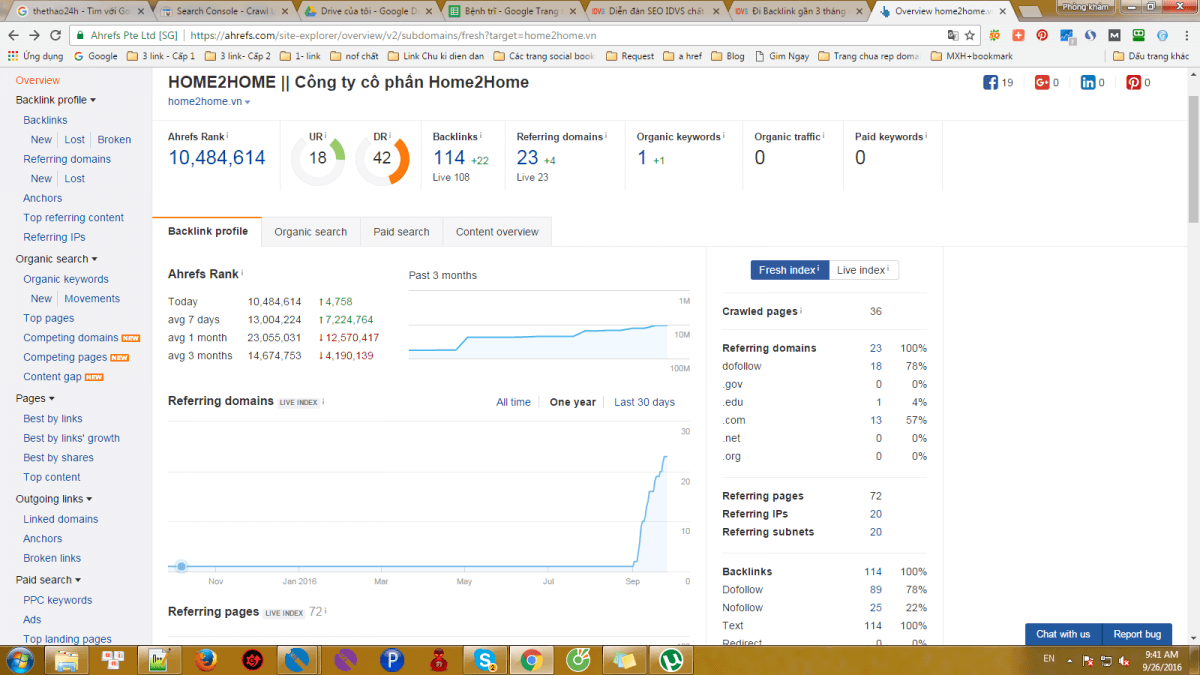Click the blue chart extension icon

(x=1067, y=35)
